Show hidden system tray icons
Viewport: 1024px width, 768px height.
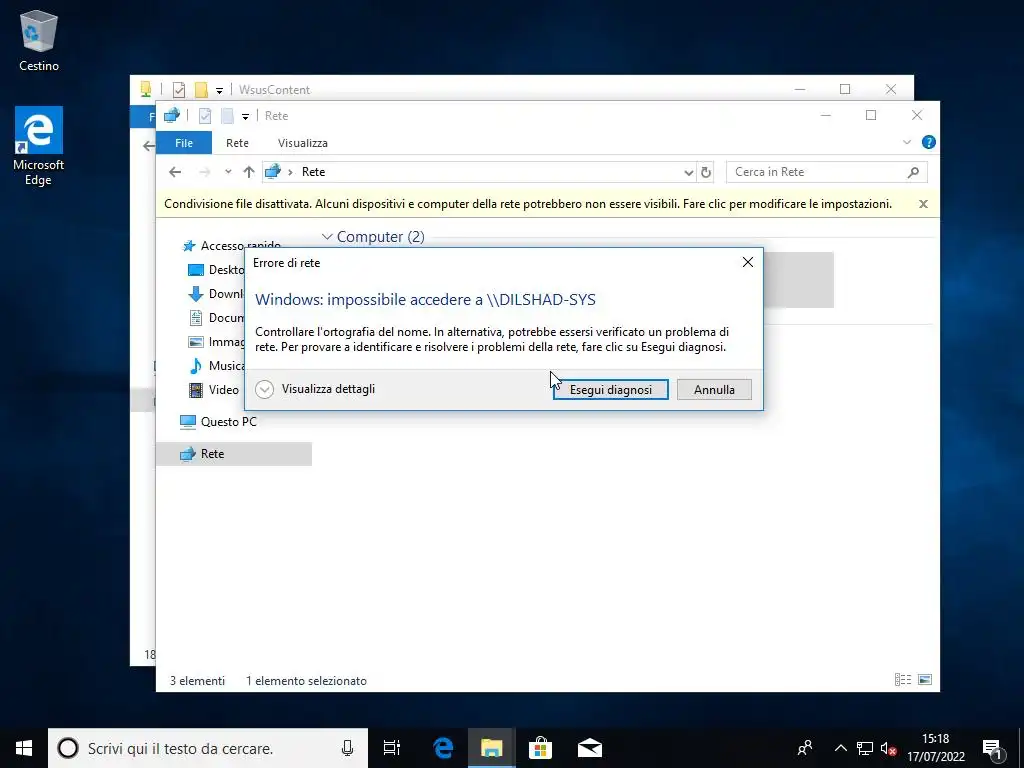(840, 748)
